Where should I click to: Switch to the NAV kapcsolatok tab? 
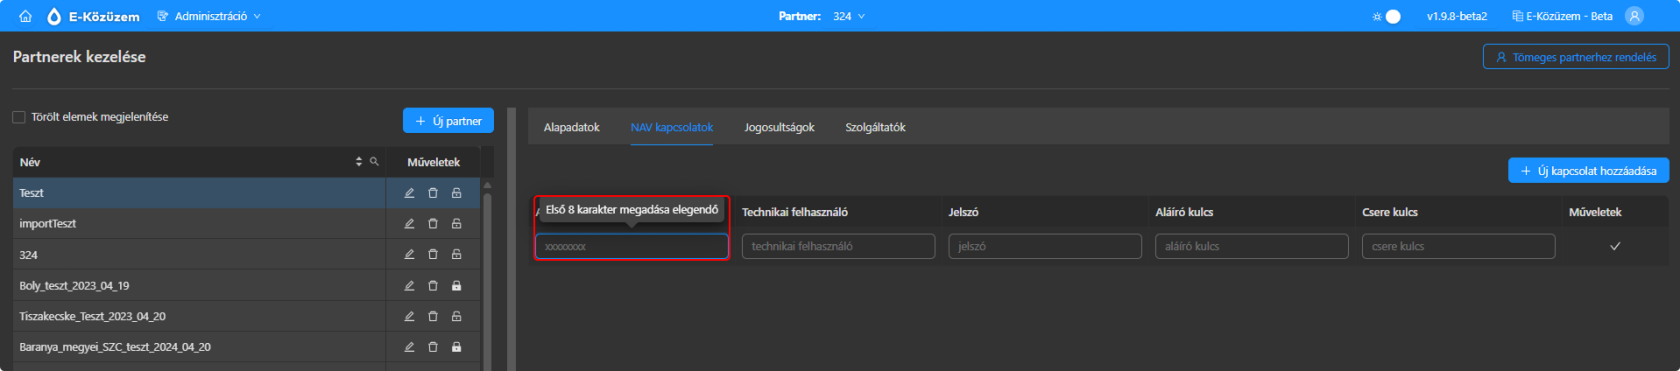pyautogui.click(x=672, y=127)
